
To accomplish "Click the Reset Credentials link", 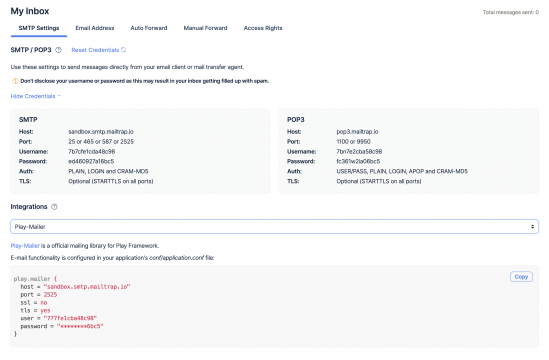I will click(x=95, y=50).
